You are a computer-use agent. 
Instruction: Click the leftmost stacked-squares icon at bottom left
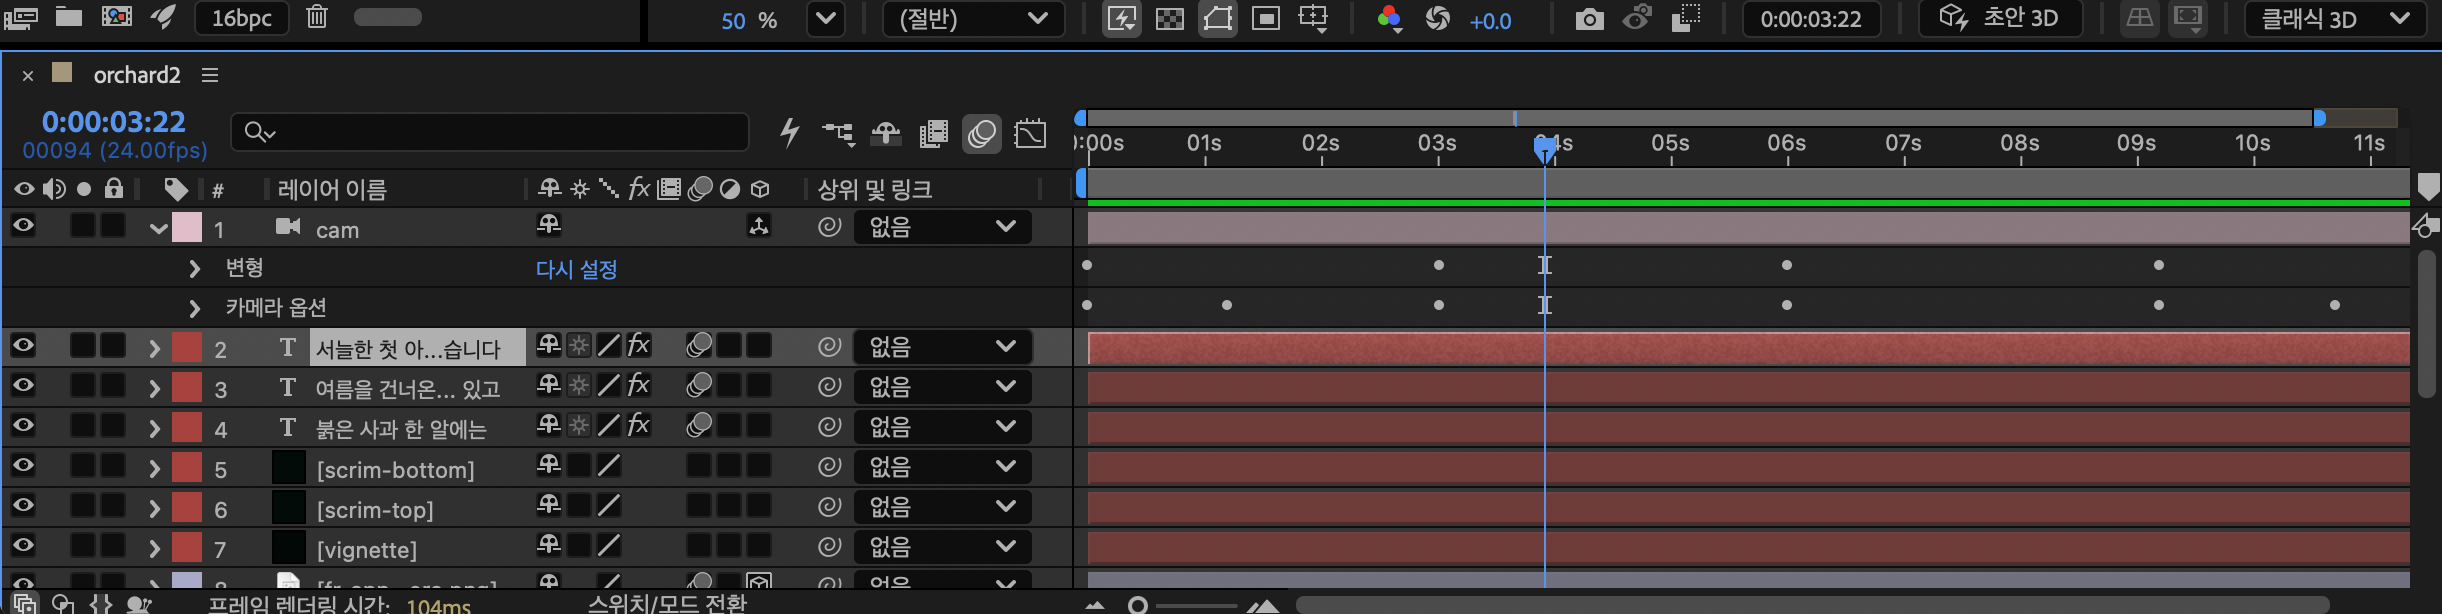(25, 604)
